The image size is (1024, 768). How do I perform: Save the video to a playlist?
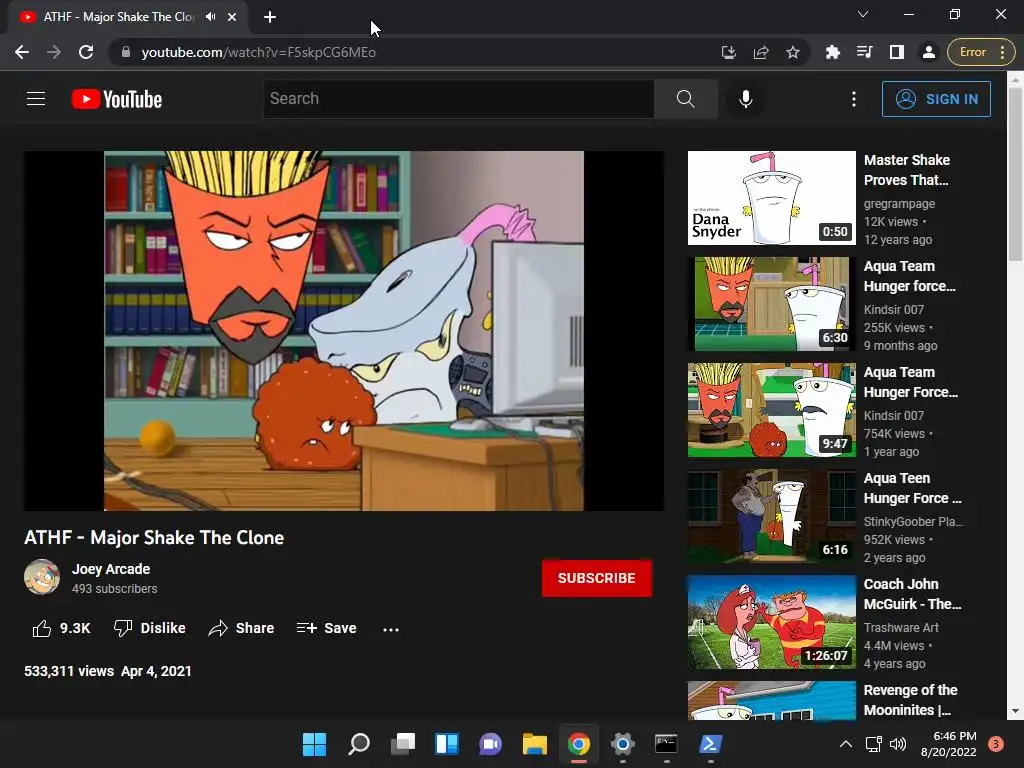click(326, 628)
